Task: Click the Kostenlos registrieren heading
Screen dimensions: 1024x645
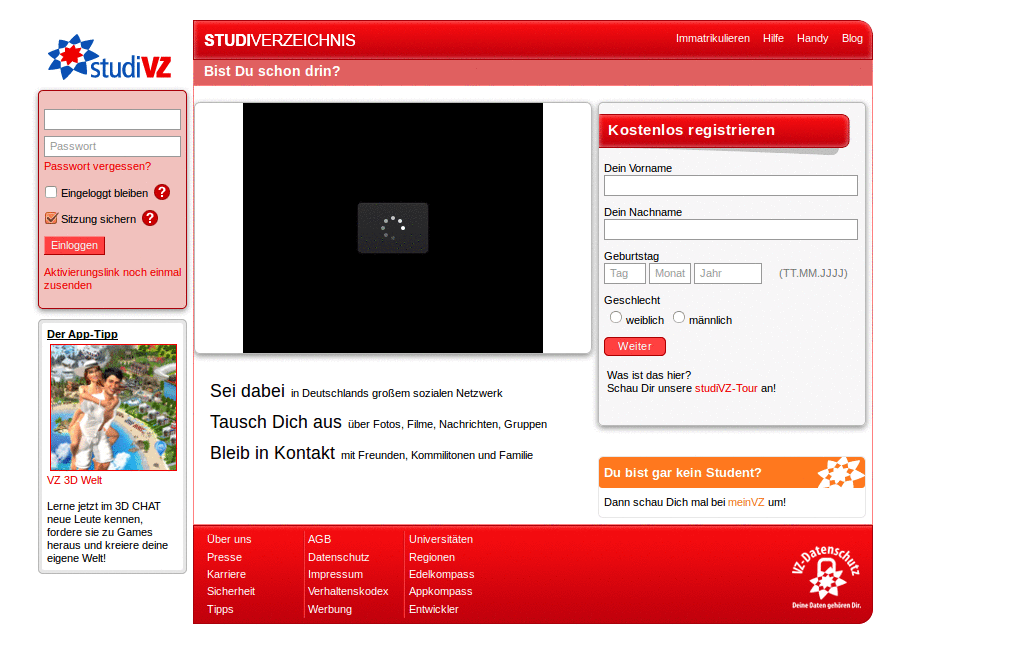Action: pyautogui.click(x=691, y=130)
